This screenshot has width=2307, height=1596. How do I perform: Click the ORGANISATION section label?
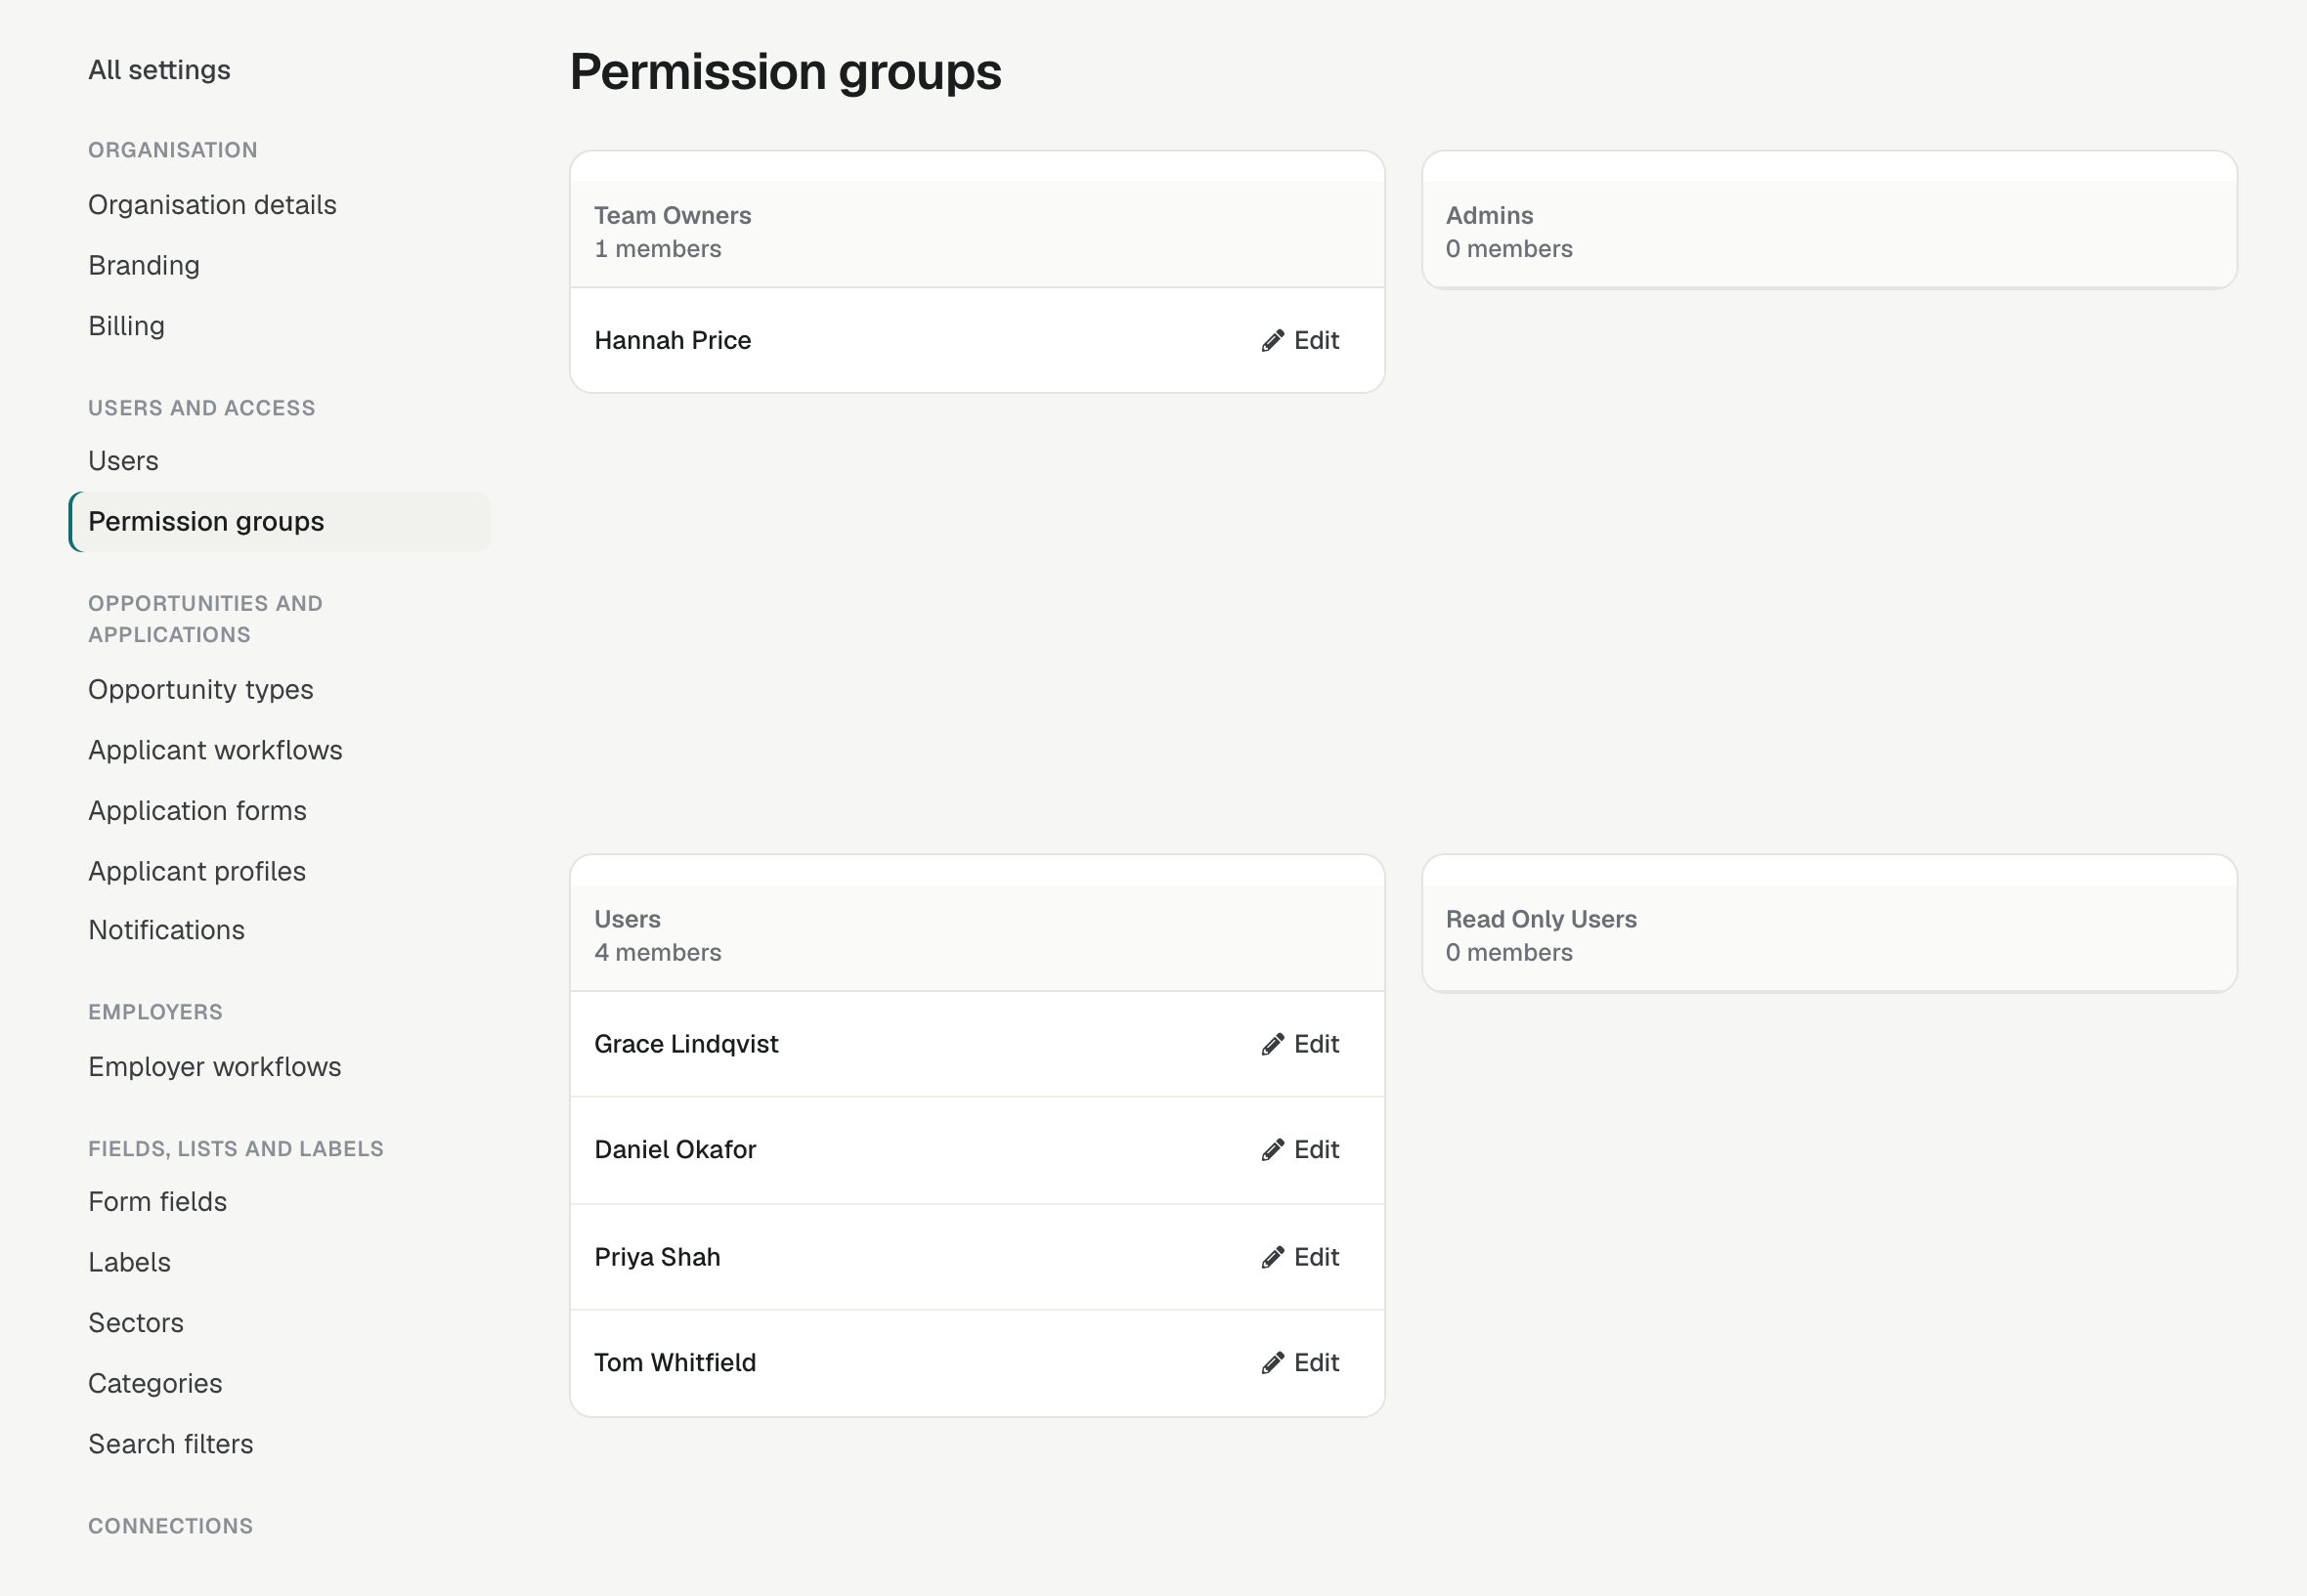click(x=172, y=150)
